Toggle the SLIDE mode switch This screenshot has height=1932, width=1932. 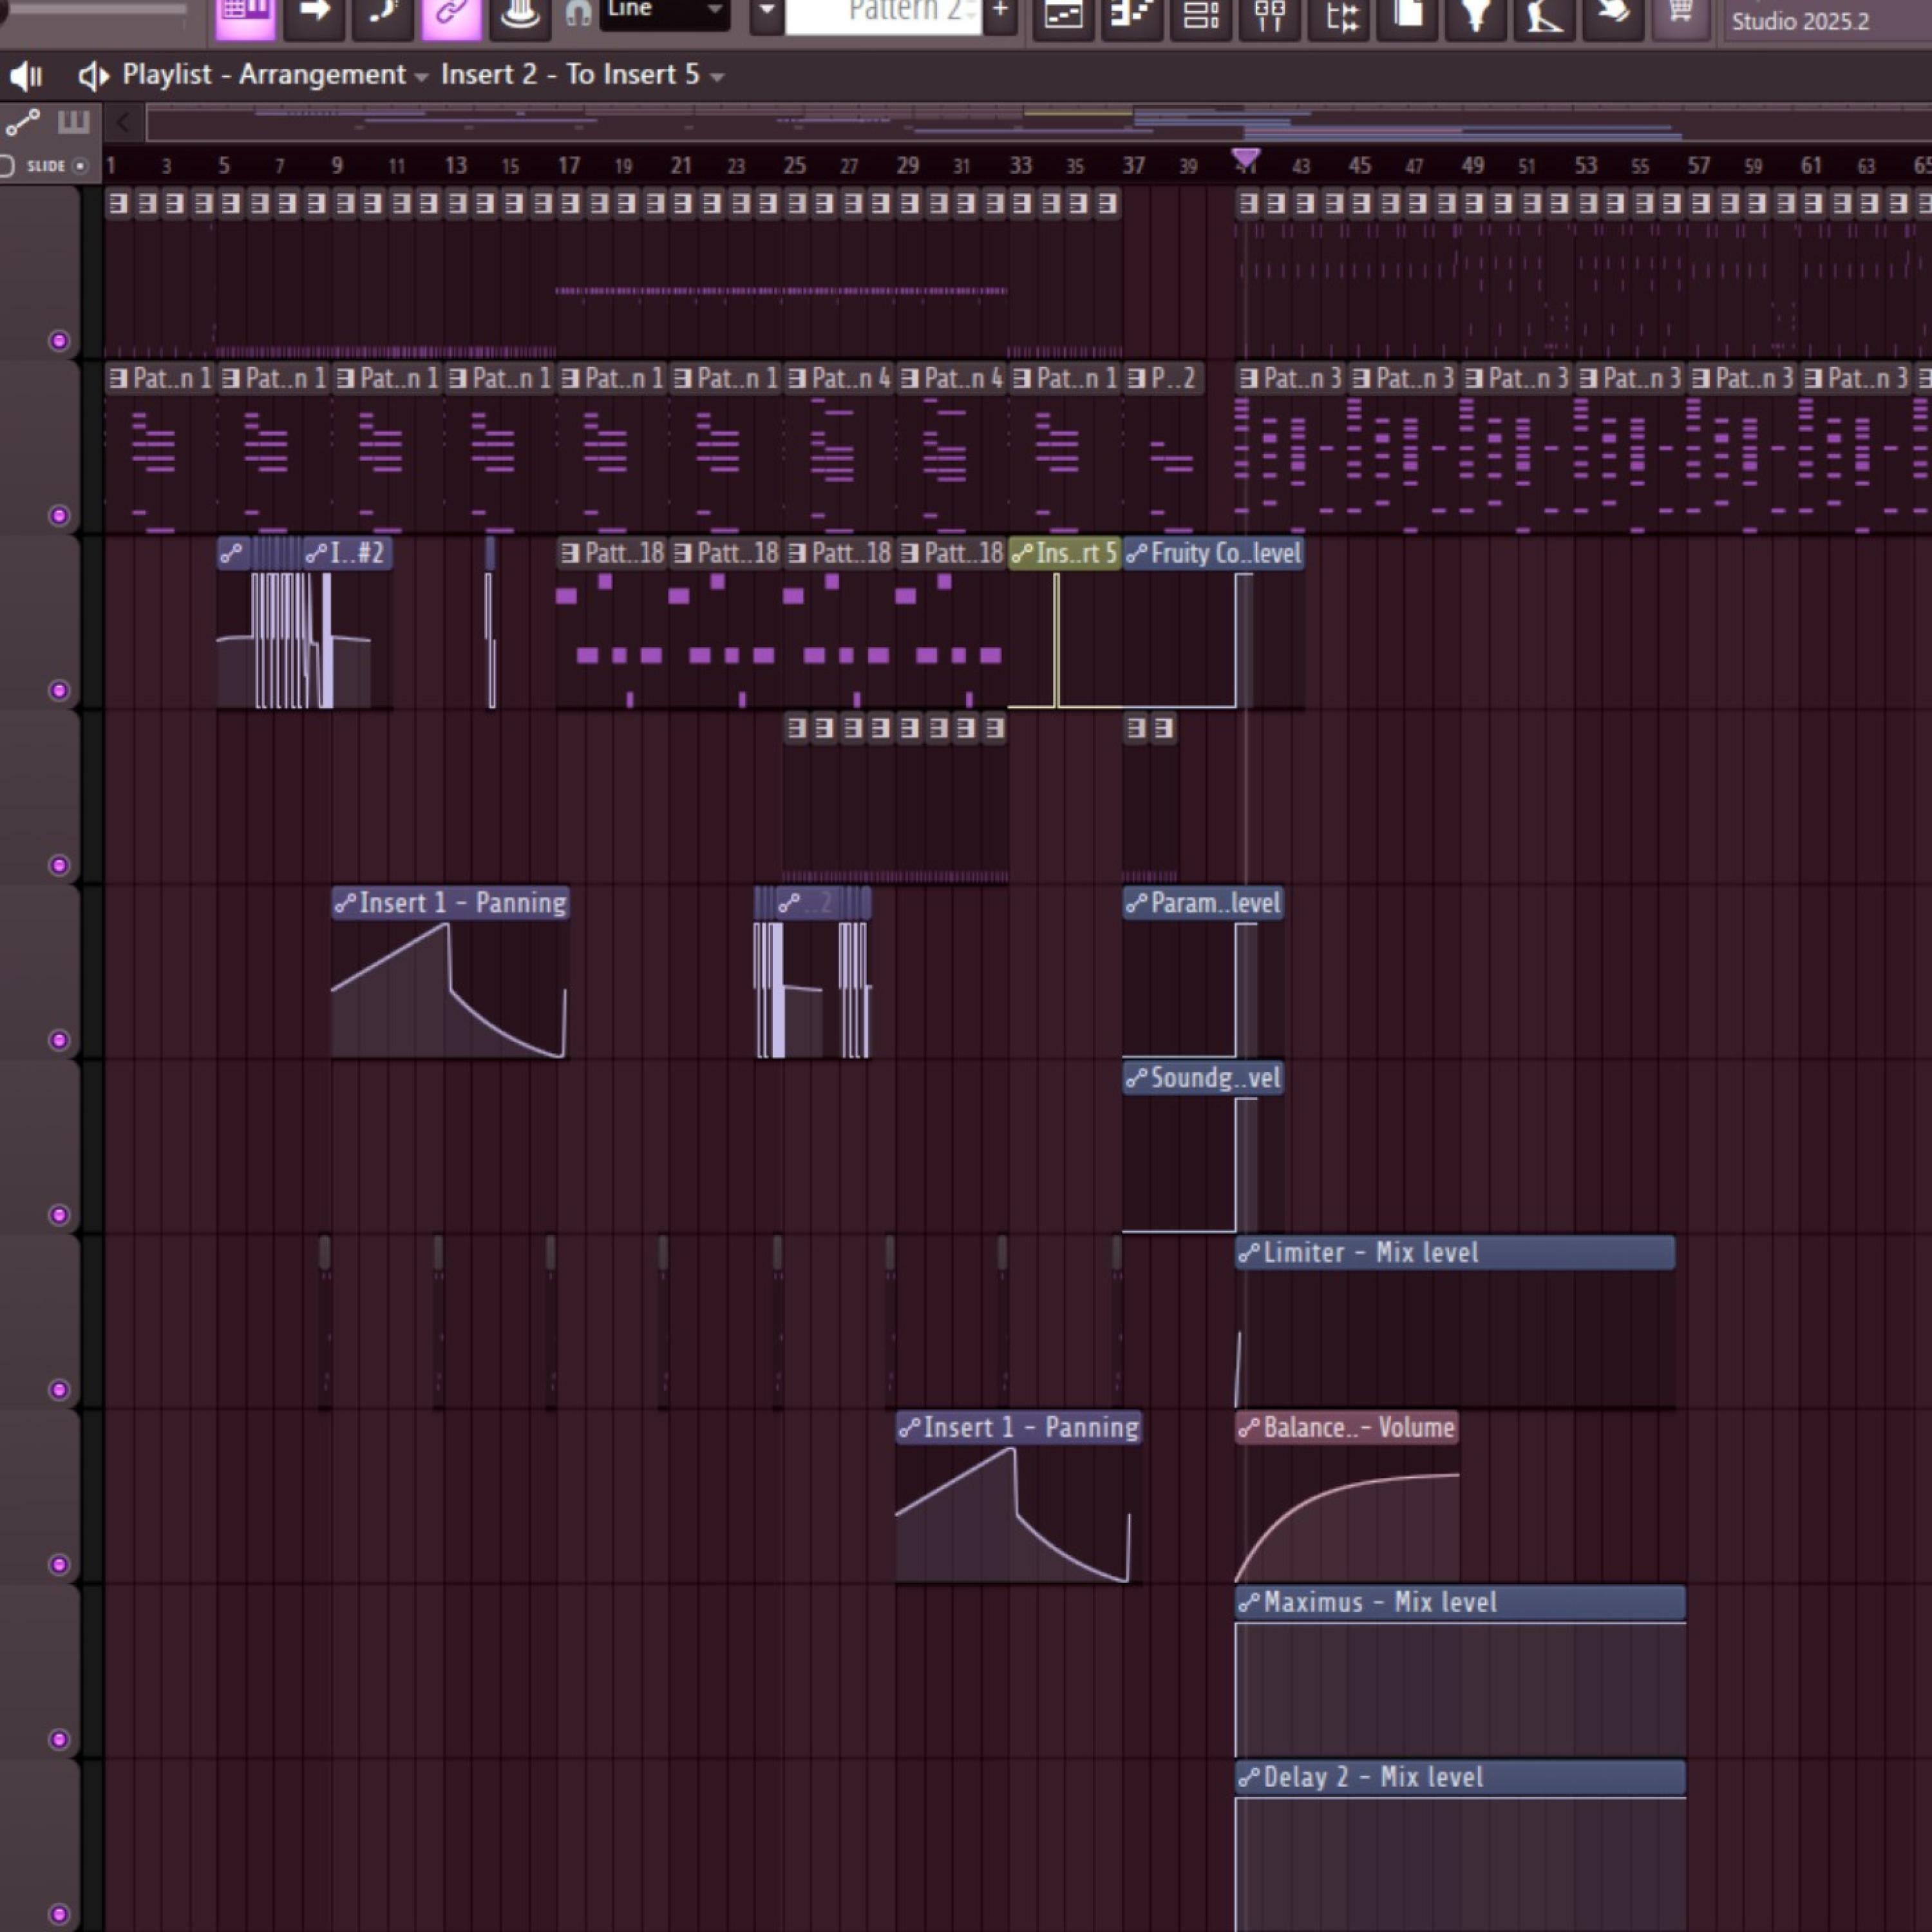[x=80, y=166]
